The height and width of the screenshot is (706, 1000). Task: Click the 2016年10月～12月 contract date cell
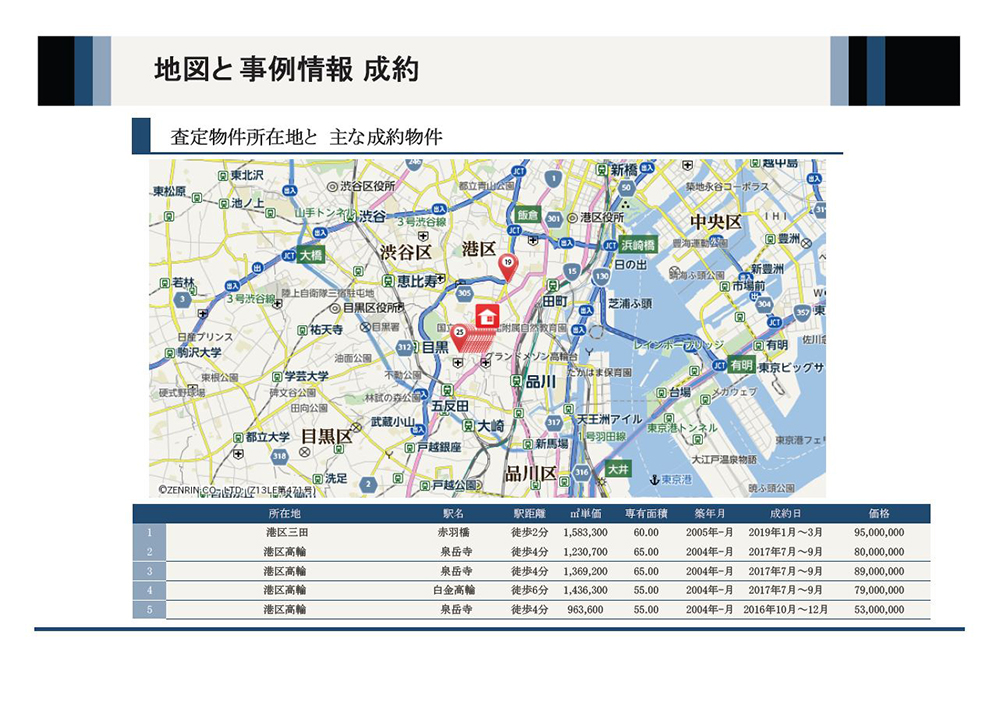click(785, 610)
